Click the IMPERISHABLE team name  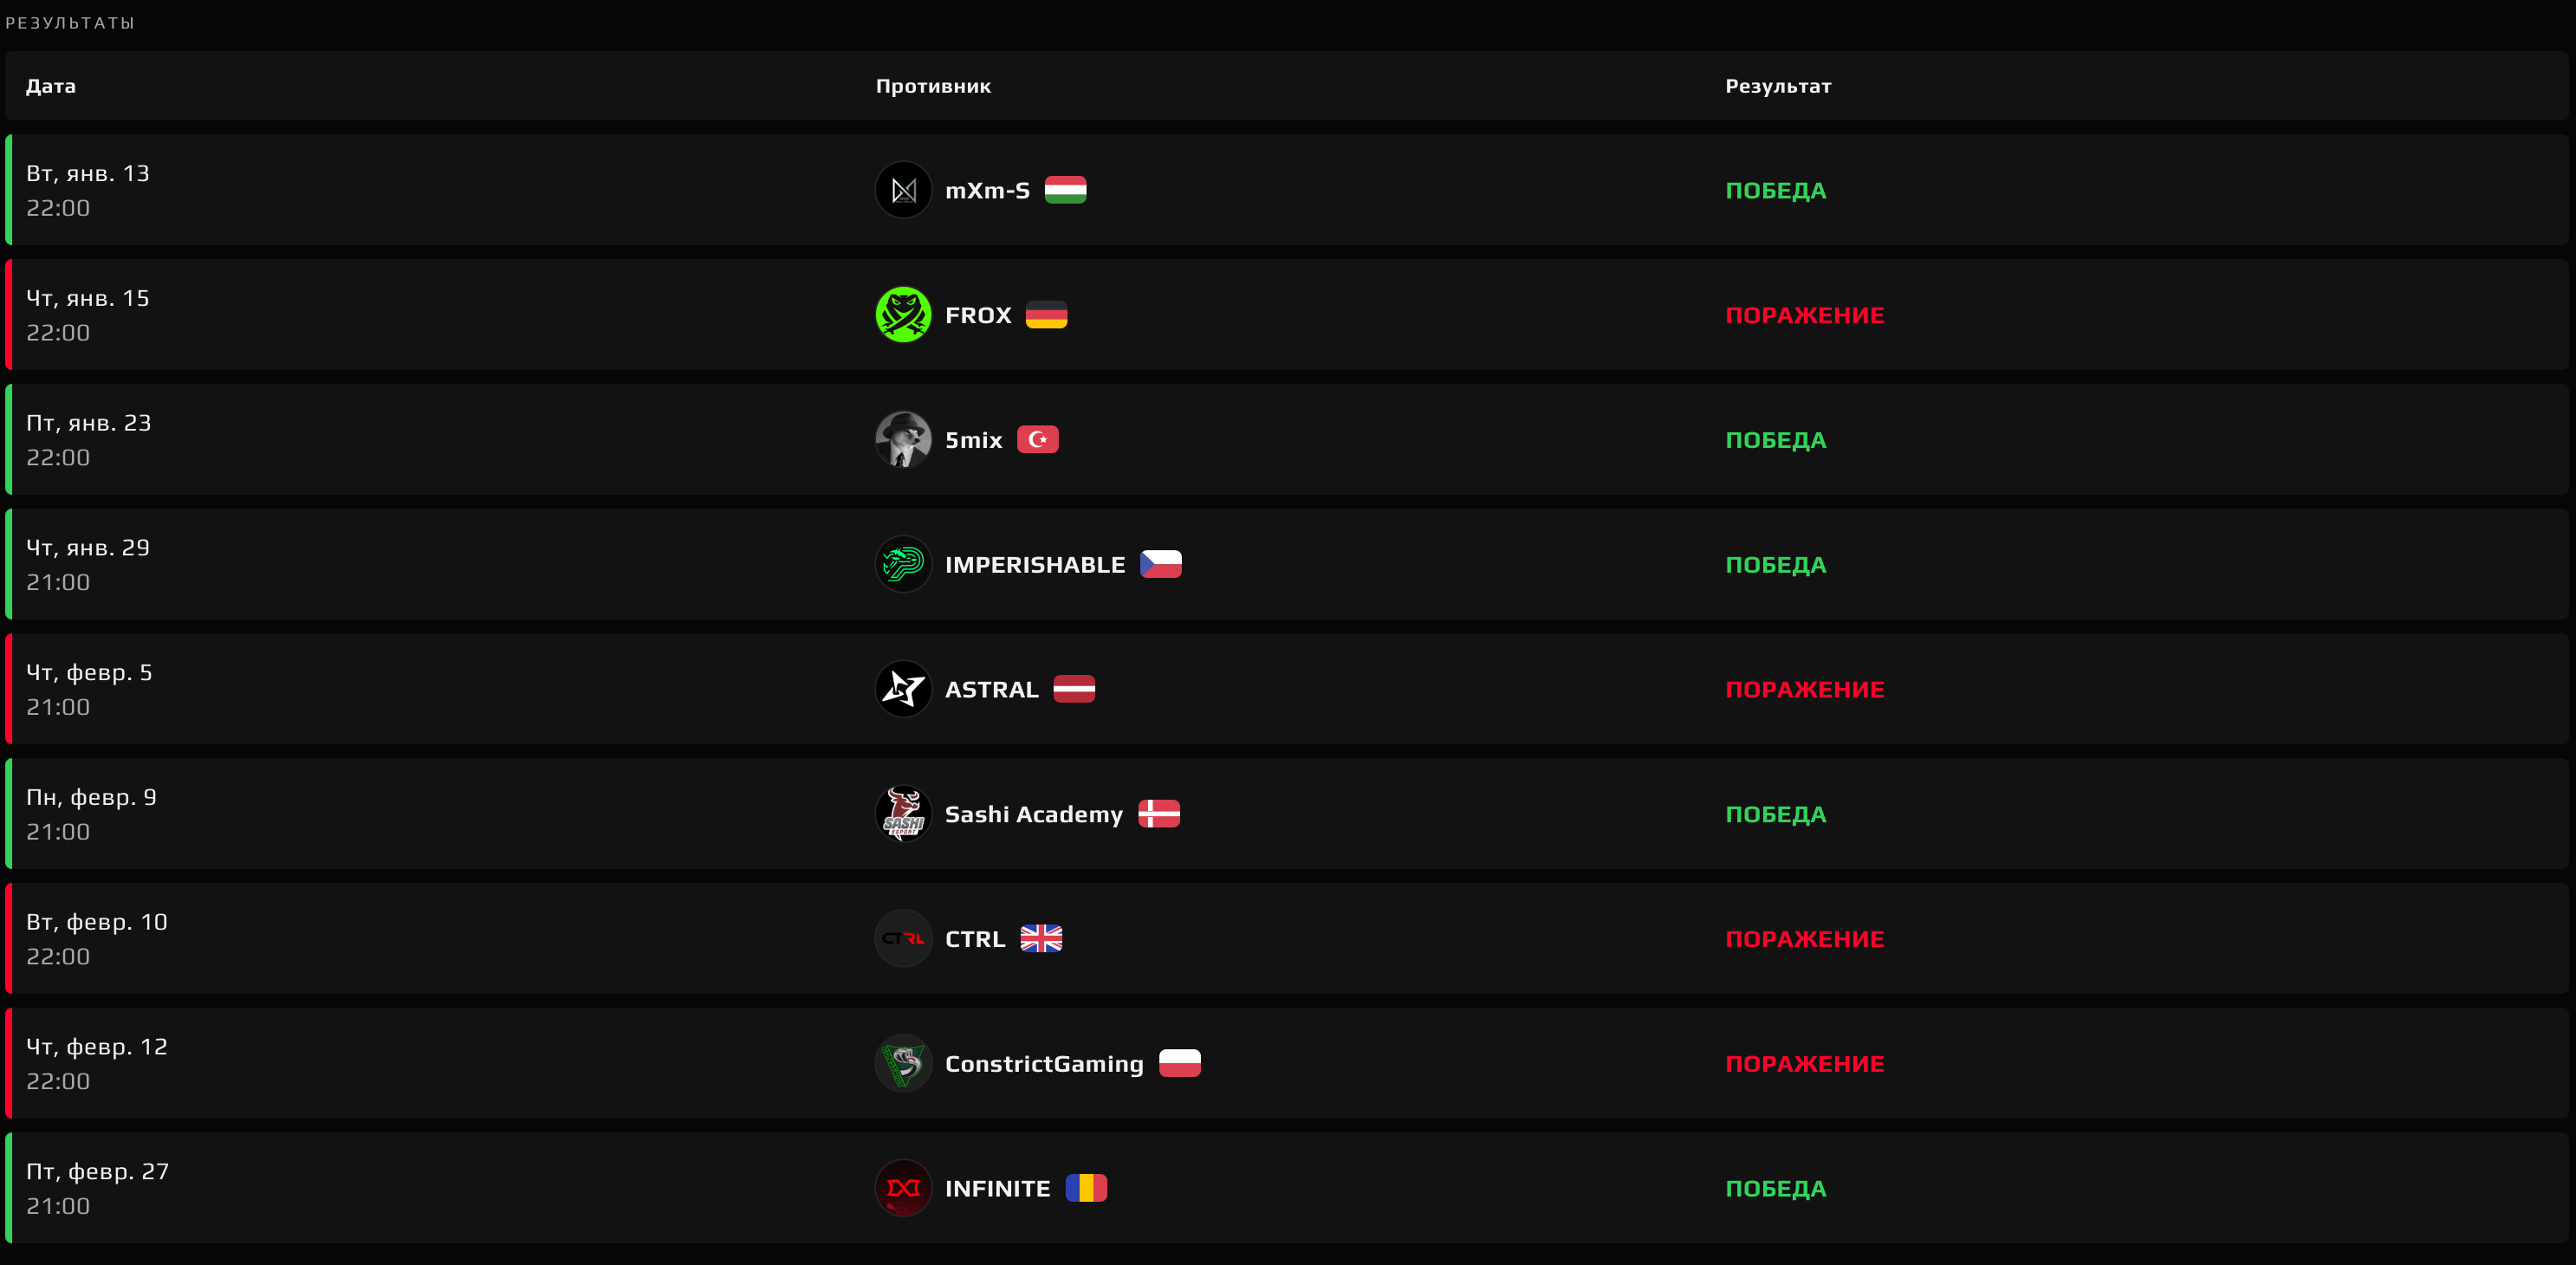click(1035, 564)
